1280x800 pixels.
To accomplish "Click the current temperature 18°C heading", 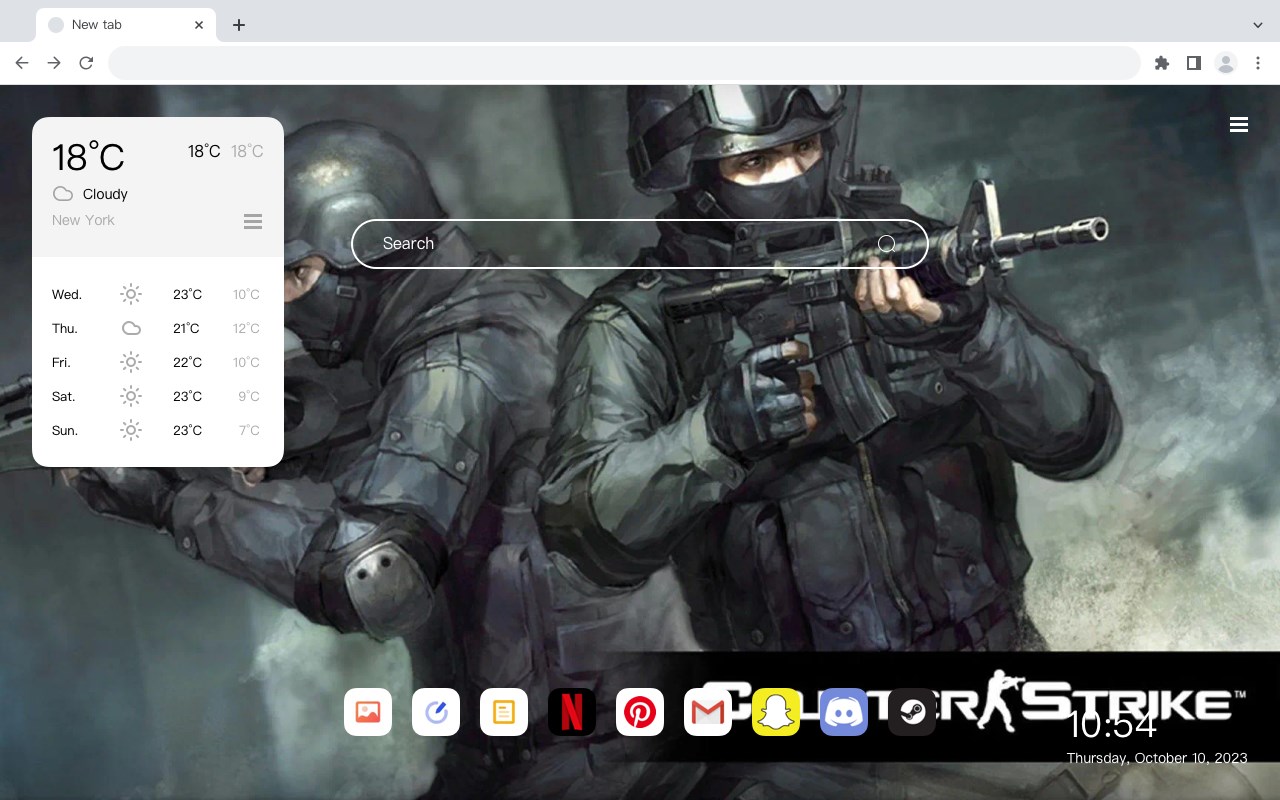I will pyautogui.click(x=88, y=157).
